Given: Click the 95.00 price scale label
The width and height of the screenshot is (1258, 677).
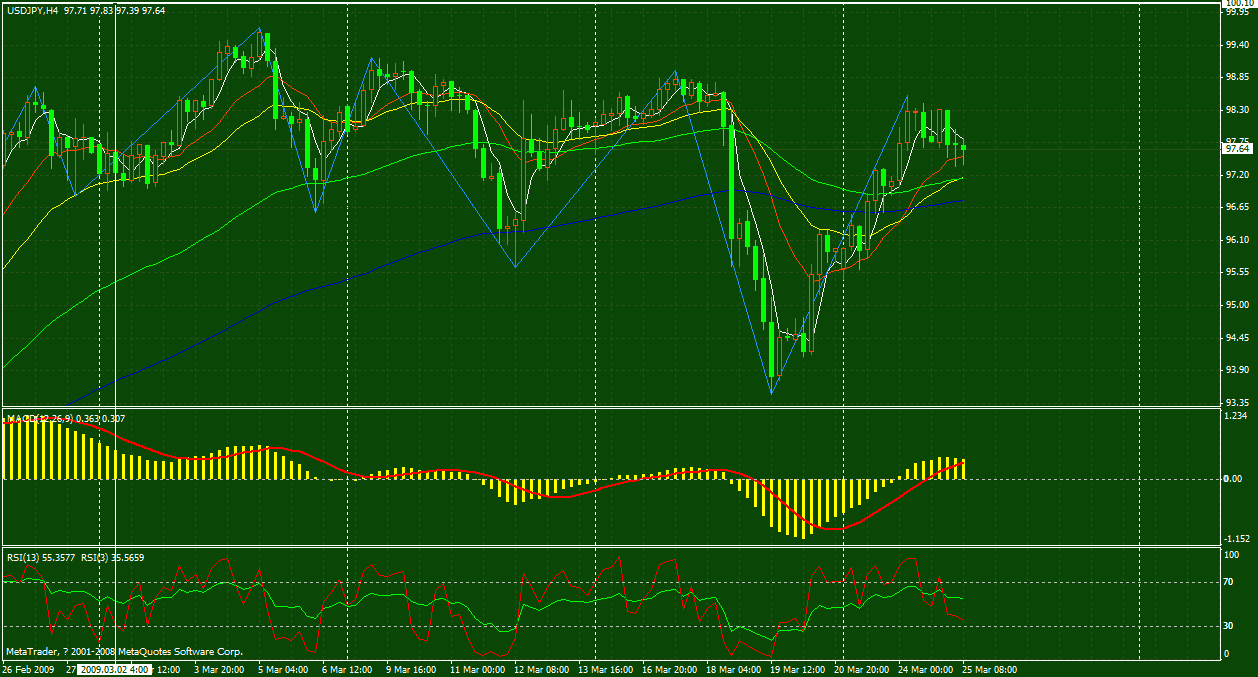Looking at the screenshot, I should point(1237,305).
